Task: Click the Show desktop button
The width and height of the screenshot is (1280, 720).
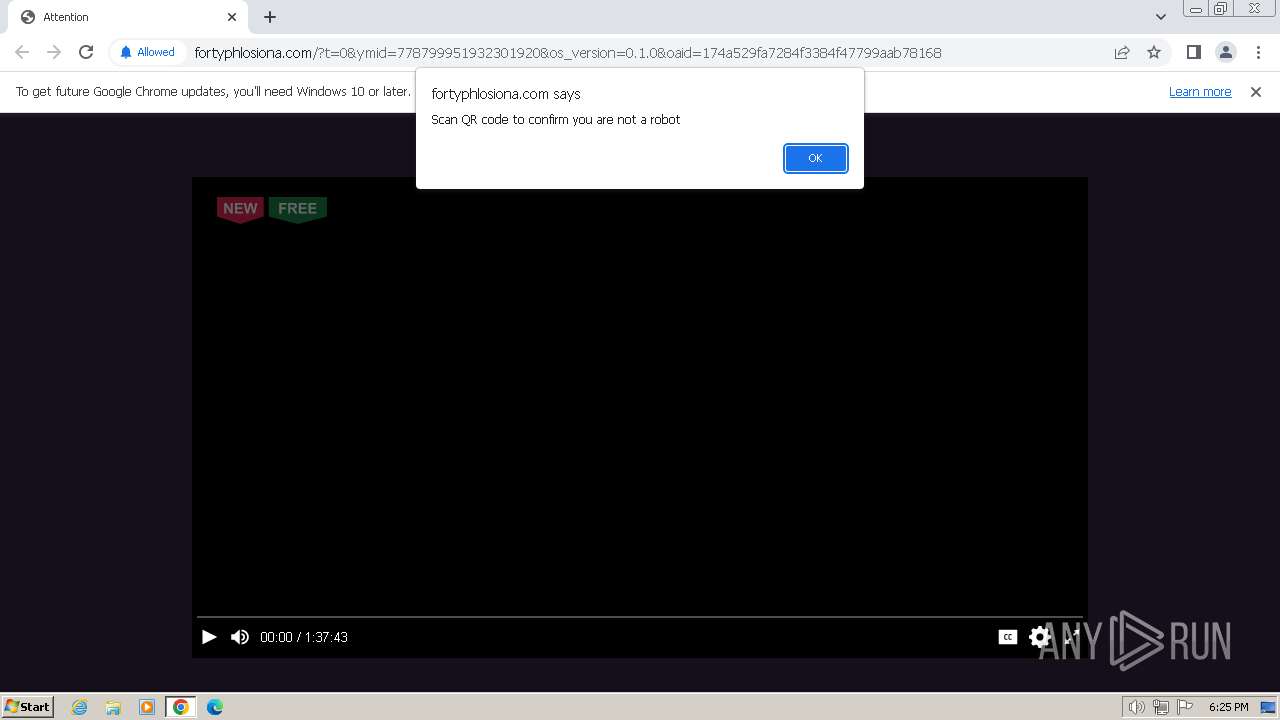Action: tap(1268, 707)
